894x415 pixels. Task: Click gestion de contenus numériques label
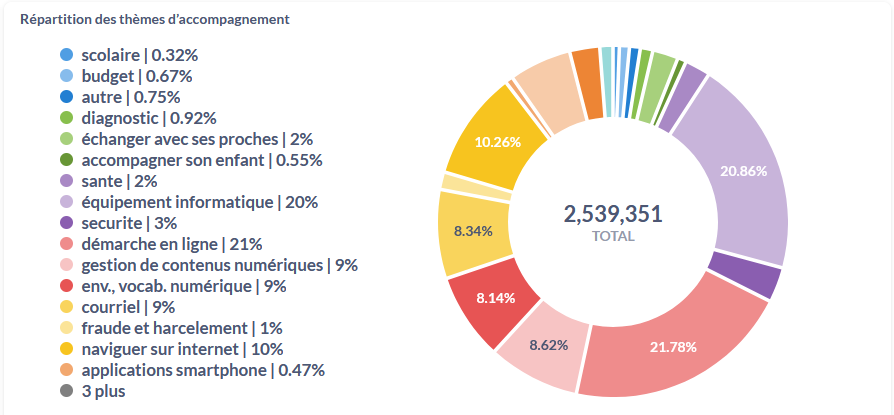[219, 265]
